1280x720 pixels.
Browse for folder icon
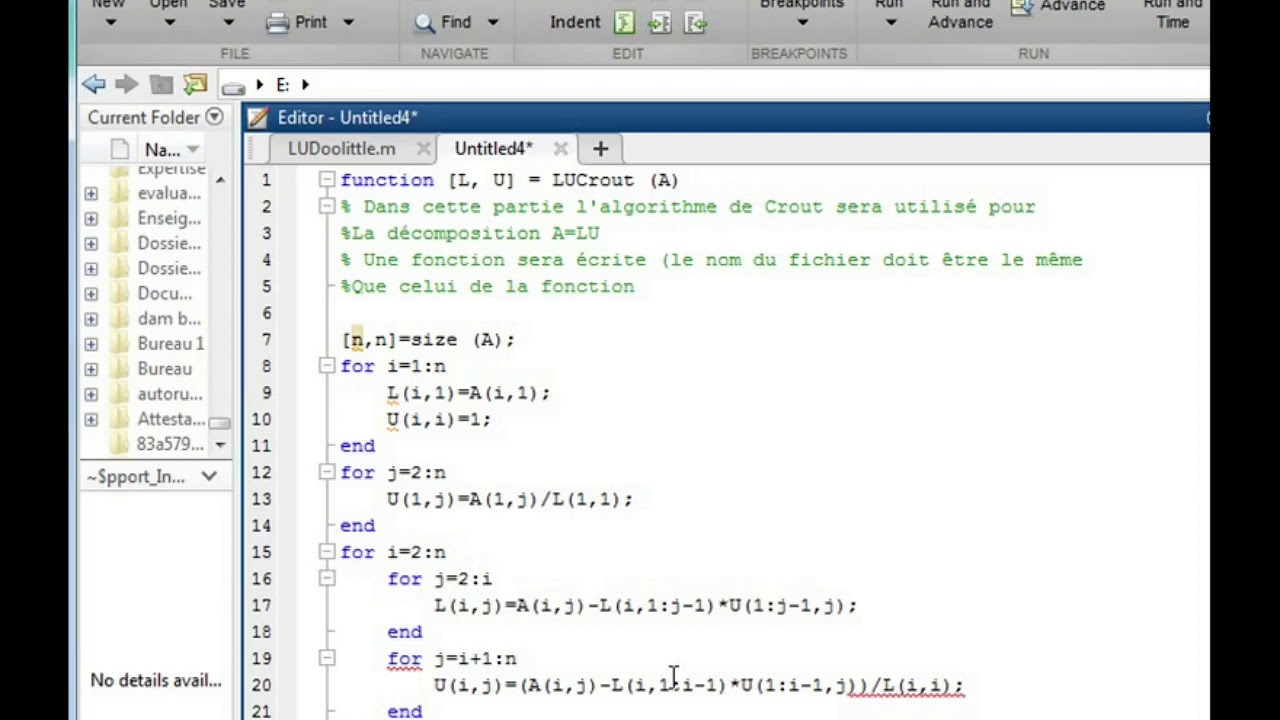click(195, 85)
